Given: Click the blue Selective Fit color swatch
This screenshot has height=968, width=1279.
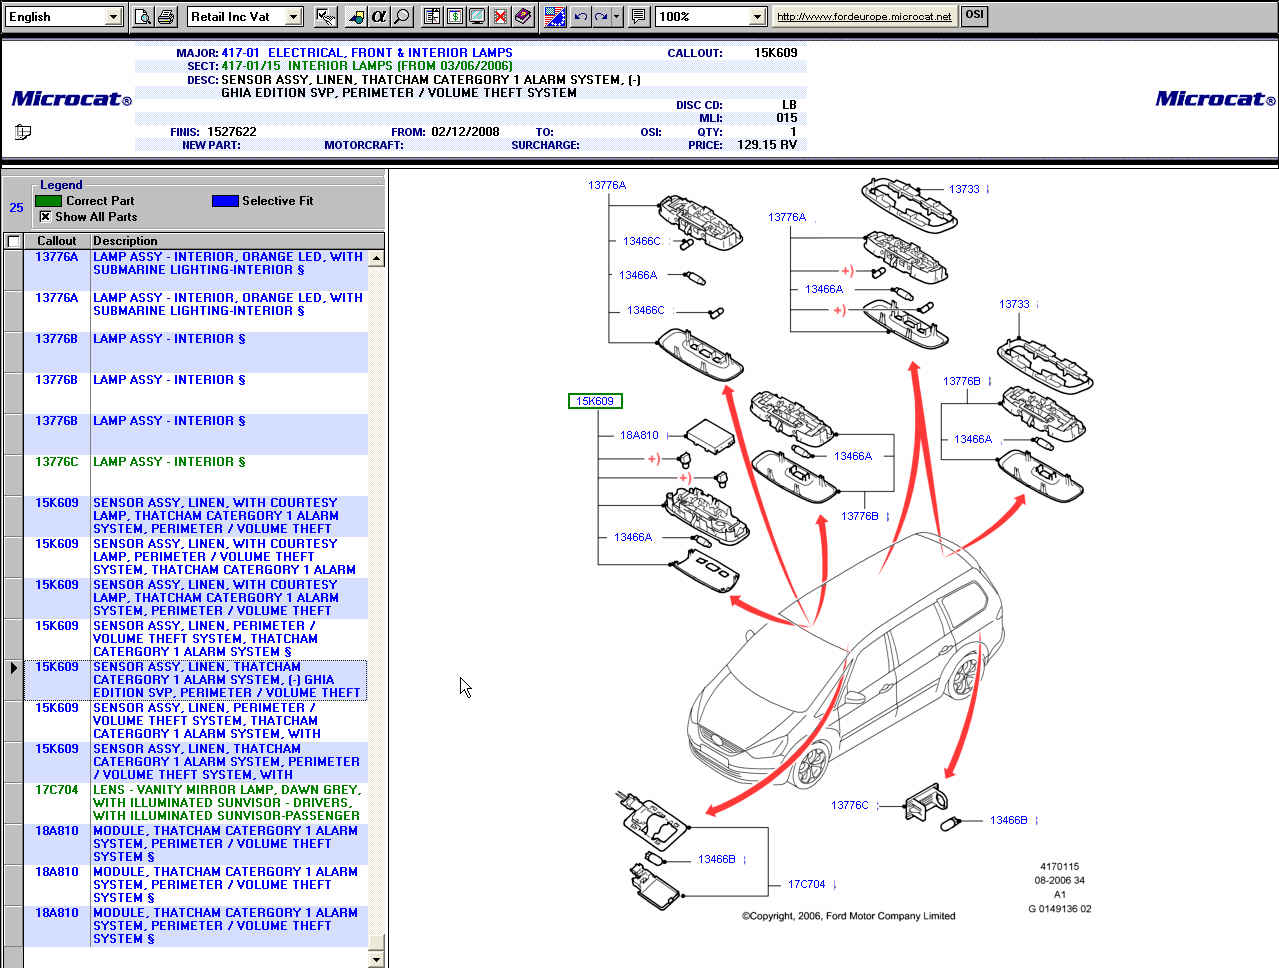Looking at the screenshot, I should point(225,201).
